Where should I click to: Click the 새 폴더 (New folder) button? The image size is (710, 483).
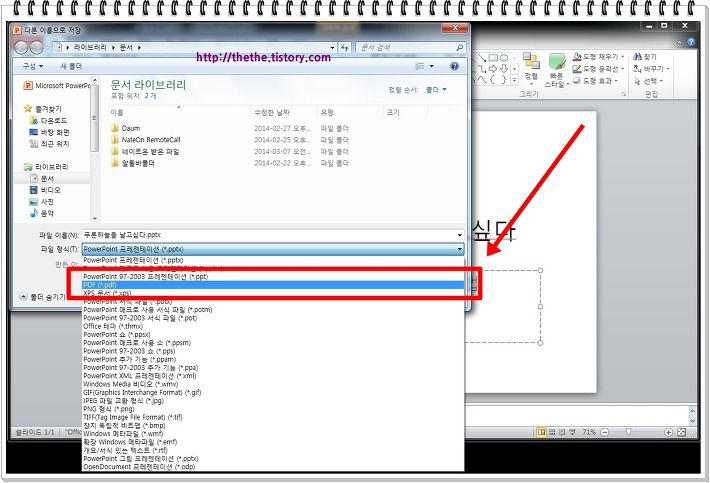[71, 66]
